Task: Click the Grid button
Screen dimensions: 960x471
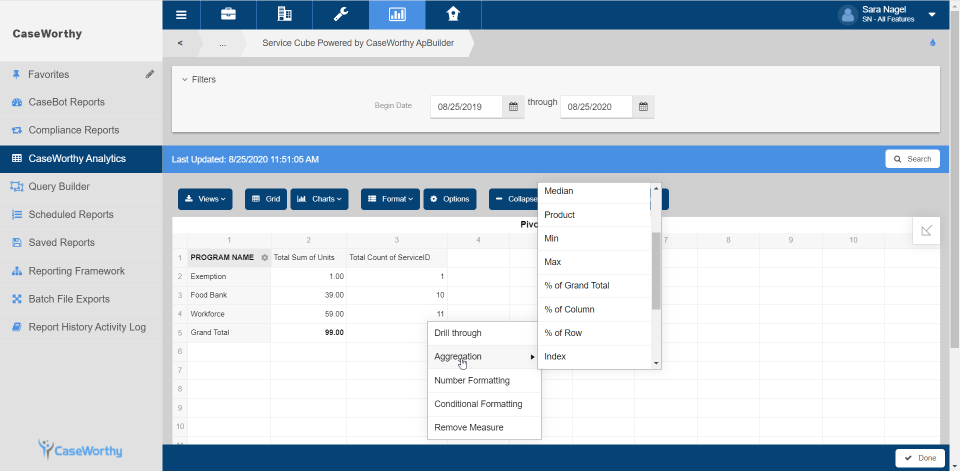Action: [266, 199]
